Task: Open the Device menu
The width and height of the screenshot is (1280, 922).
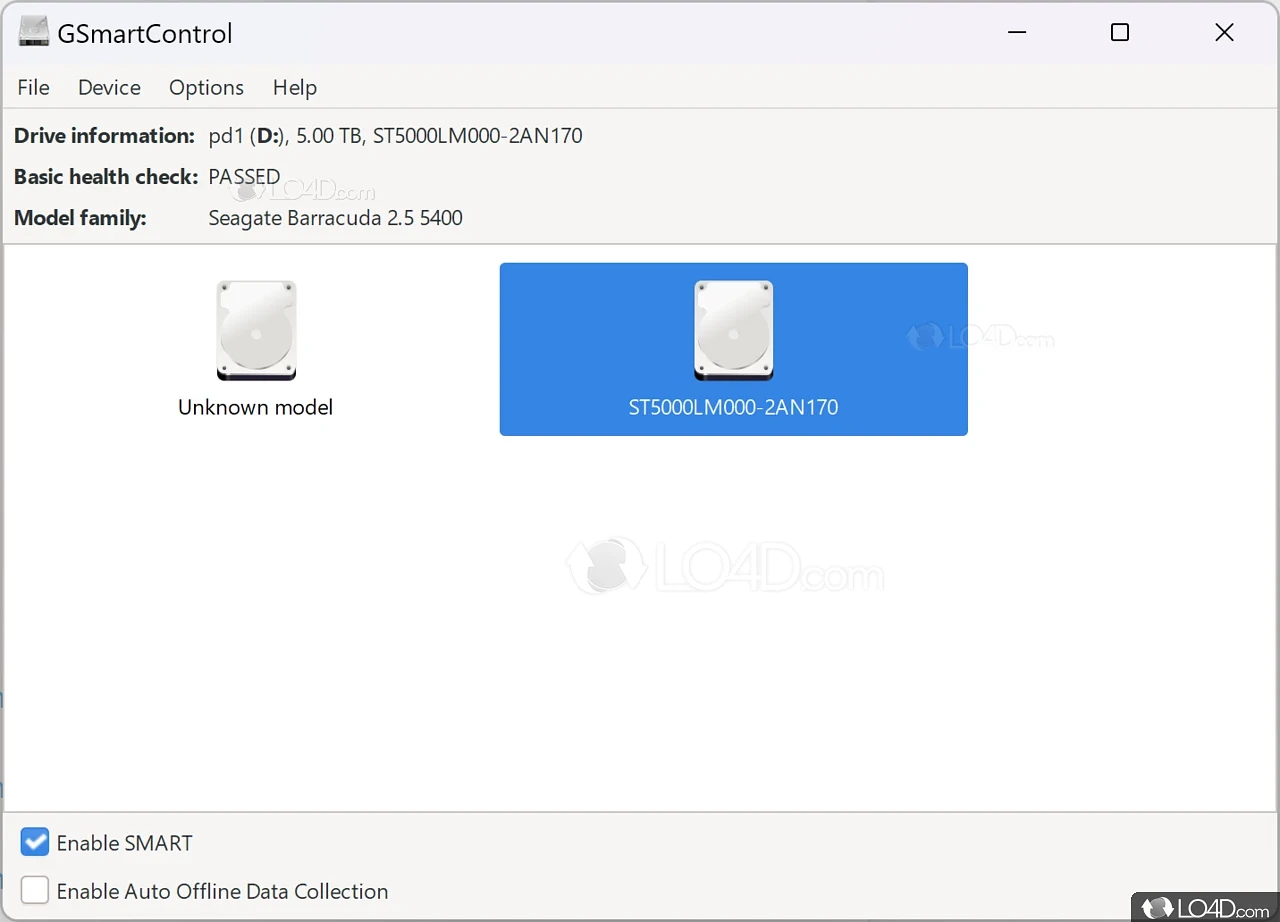Action: pos(108,88)
